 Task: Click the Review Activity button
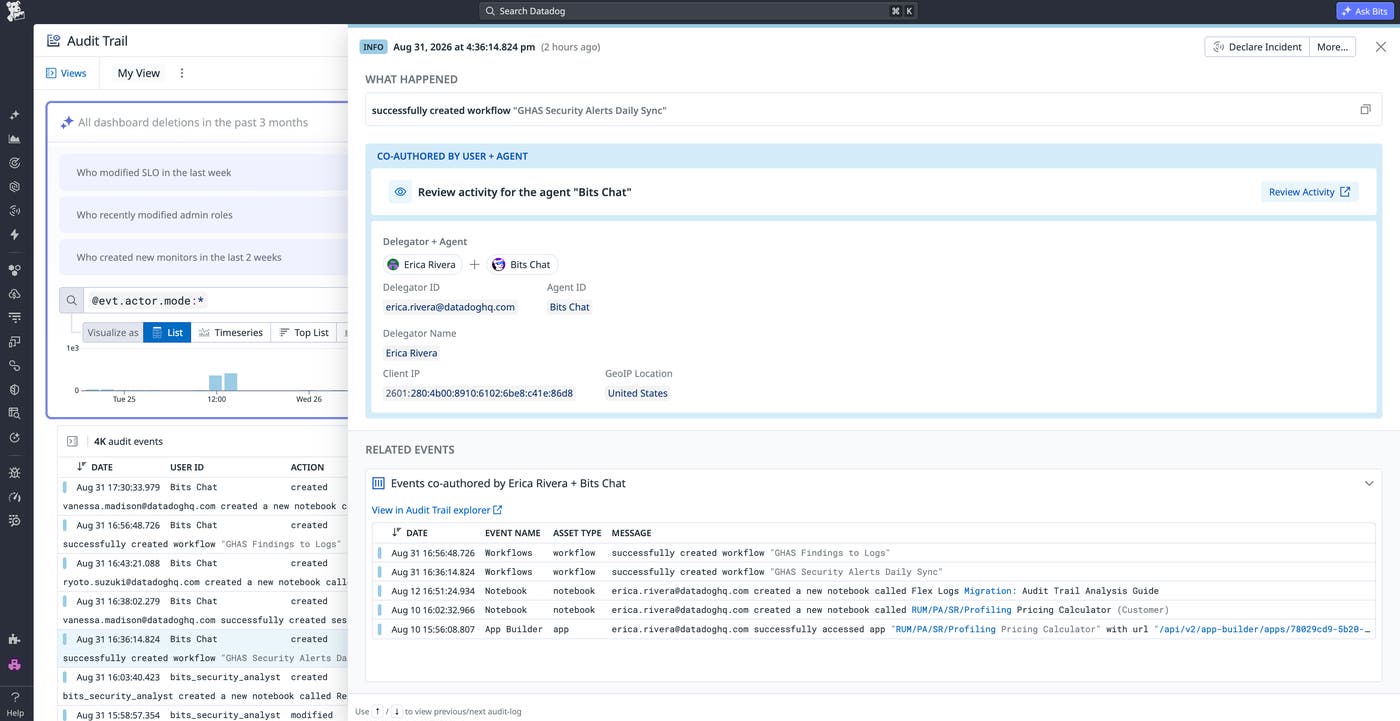[x=1309, y=192]
